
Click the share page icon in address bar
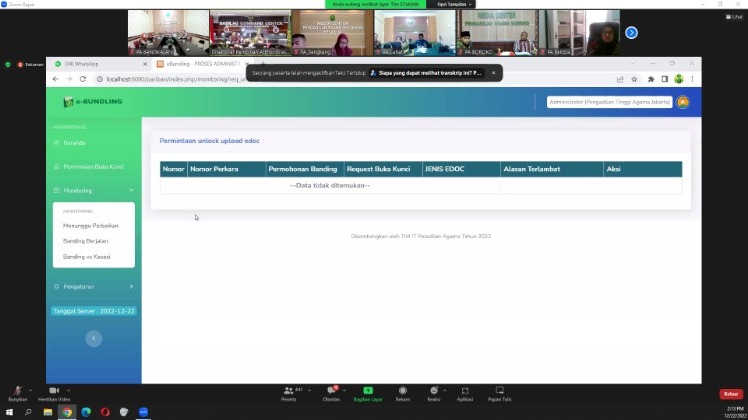620,79
